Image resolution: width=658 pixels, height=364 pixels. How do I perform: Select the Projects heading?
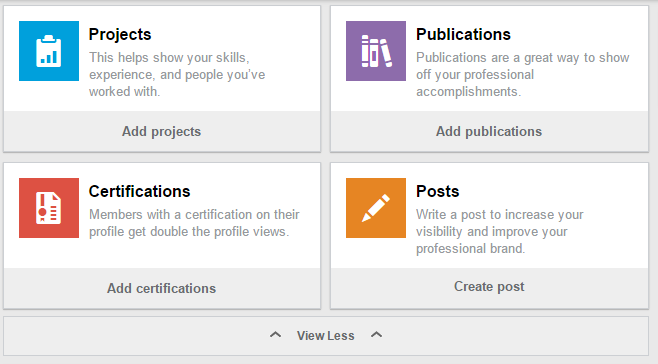(120, 34)
